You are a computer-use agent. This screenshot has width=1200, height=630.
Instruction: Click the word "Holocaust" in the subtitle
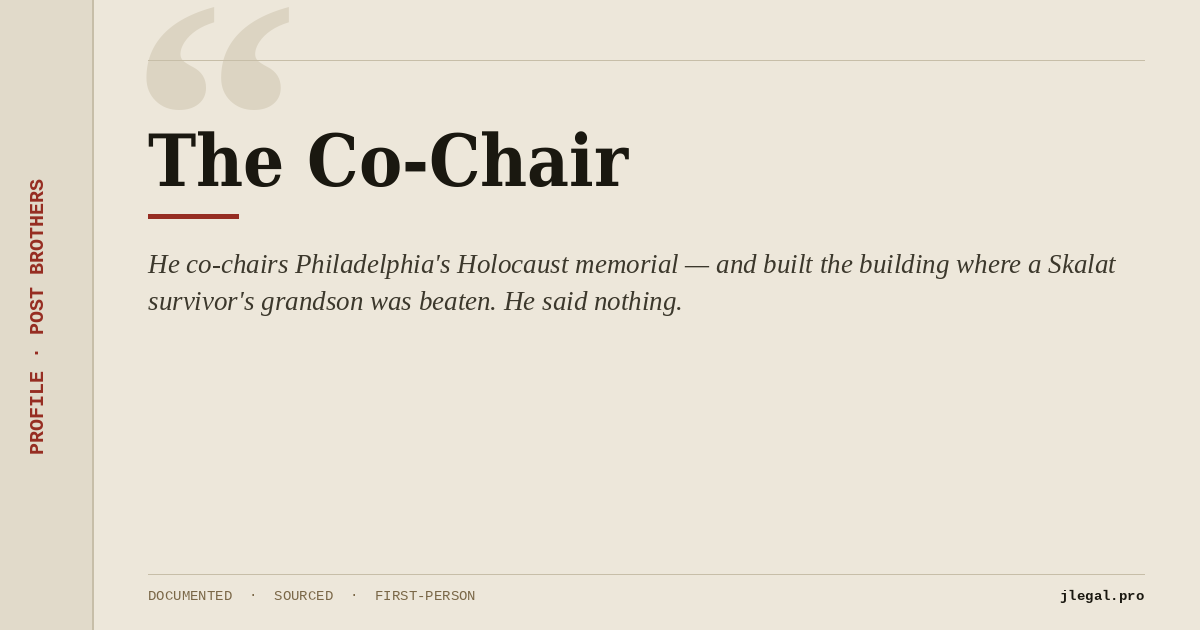tap(513, 264)
